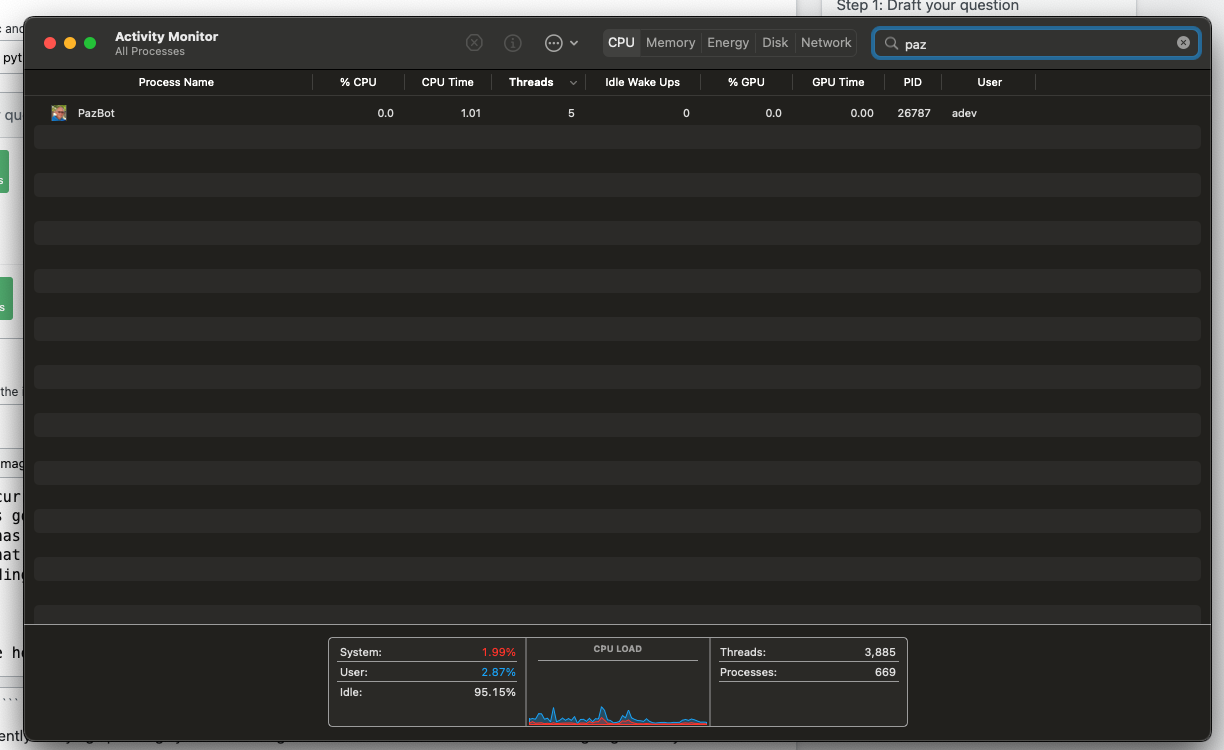Click the search field containing paz
Screen dimensions: 1224x750
(1036, 43)
